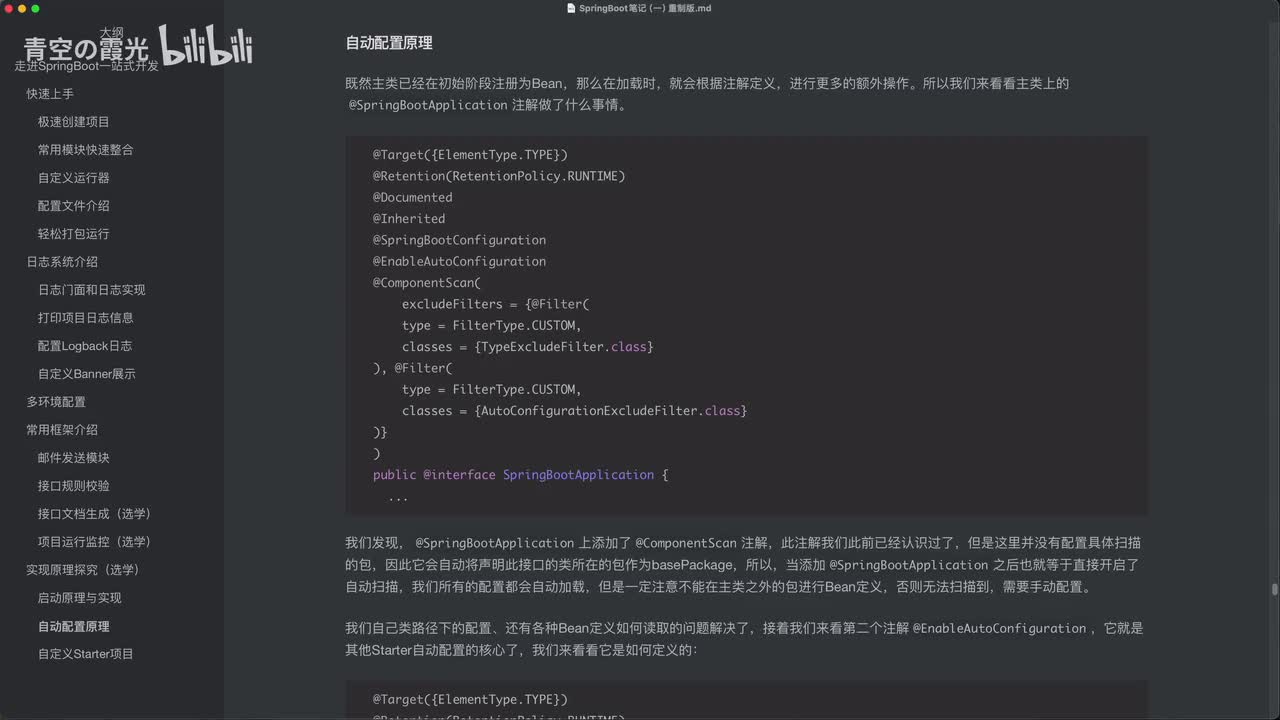This screenshot has height=720, width=1280.
Task: Click inline @EnableAutoConfiguration in bottom paragraph
Action: point(999,629)
